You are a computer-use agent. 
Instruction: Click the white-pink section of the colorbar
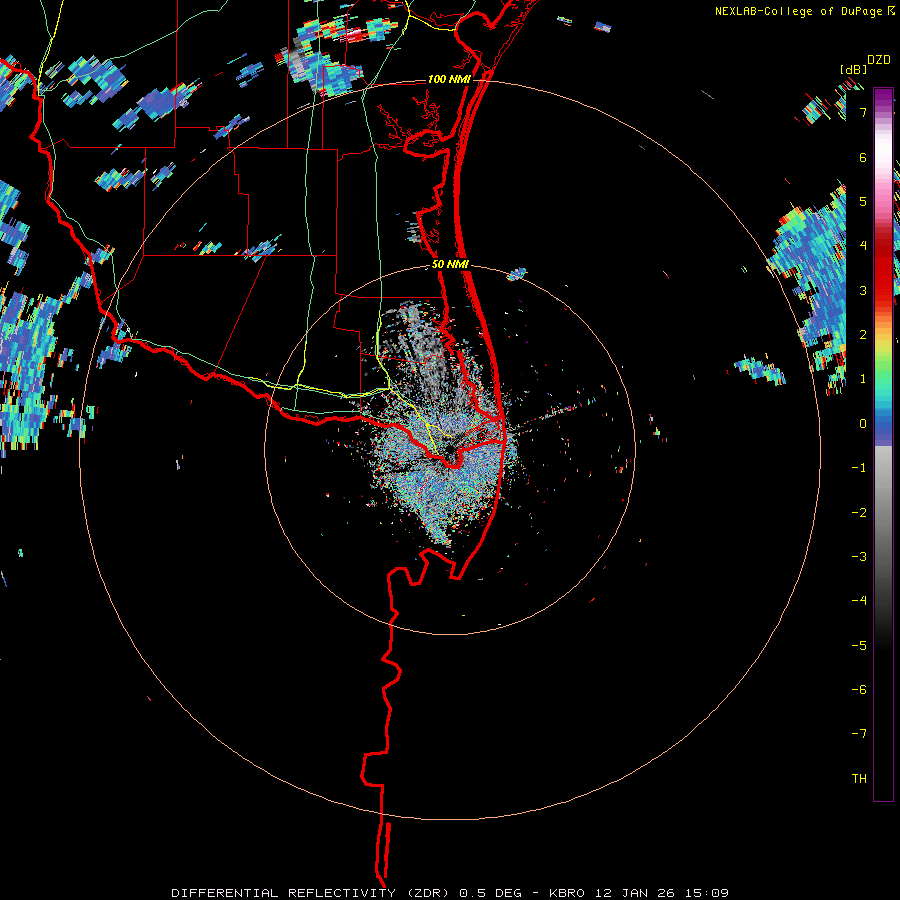coord(883,158)
